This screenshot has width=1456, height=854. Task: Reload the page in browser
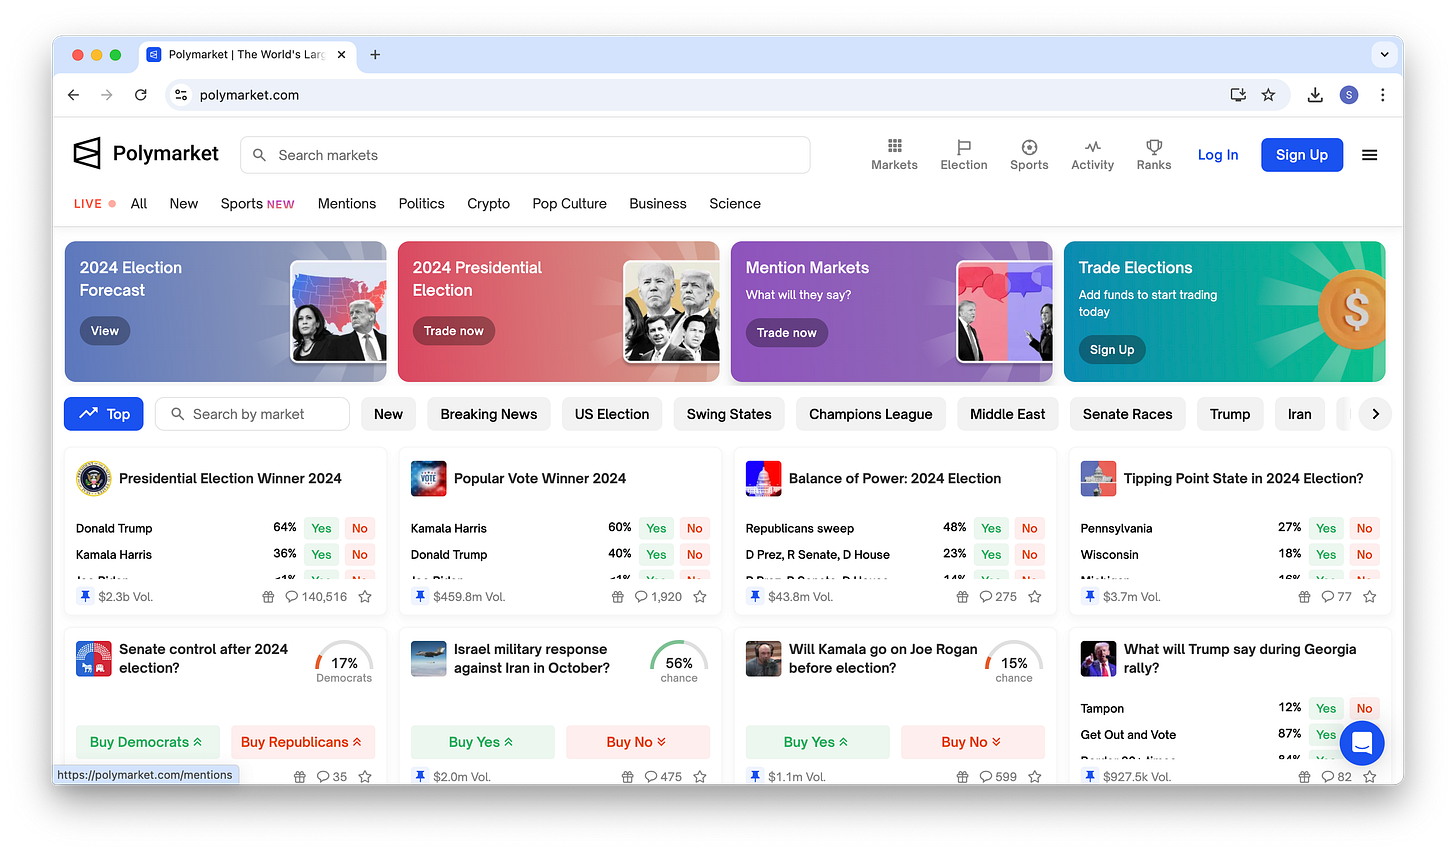click(141, 95)
